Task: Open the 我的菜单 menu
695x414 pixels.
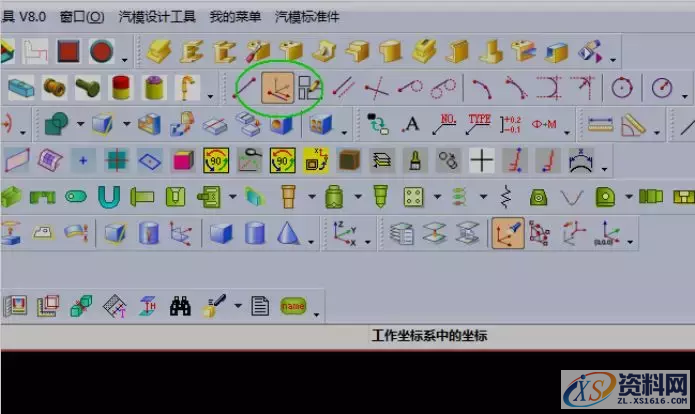Action: tap(235, 17)
